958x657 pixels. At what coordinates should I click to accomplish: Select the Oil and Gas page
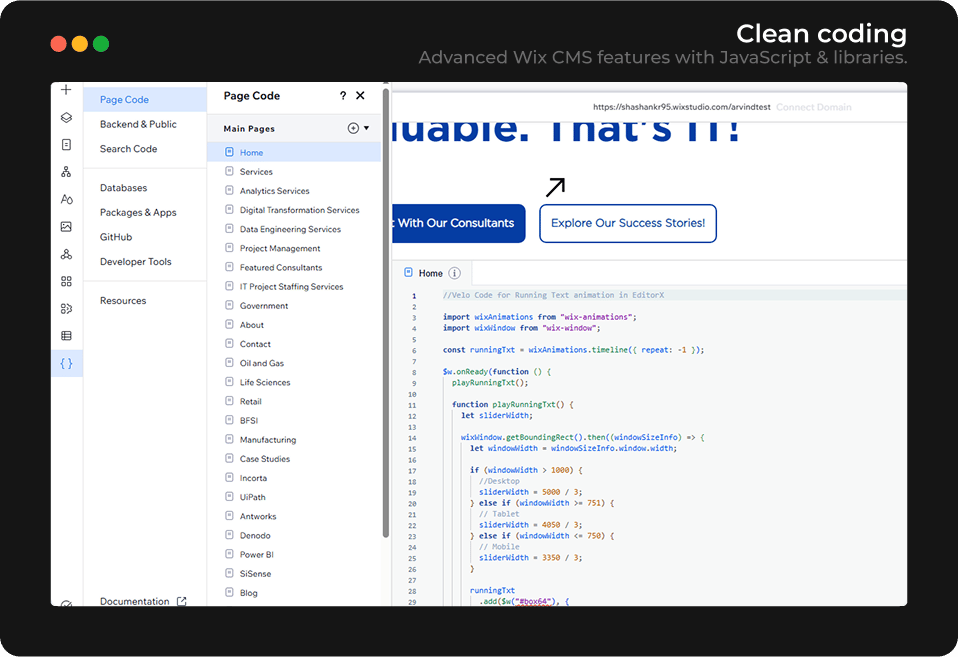click(x=294, y=363)
